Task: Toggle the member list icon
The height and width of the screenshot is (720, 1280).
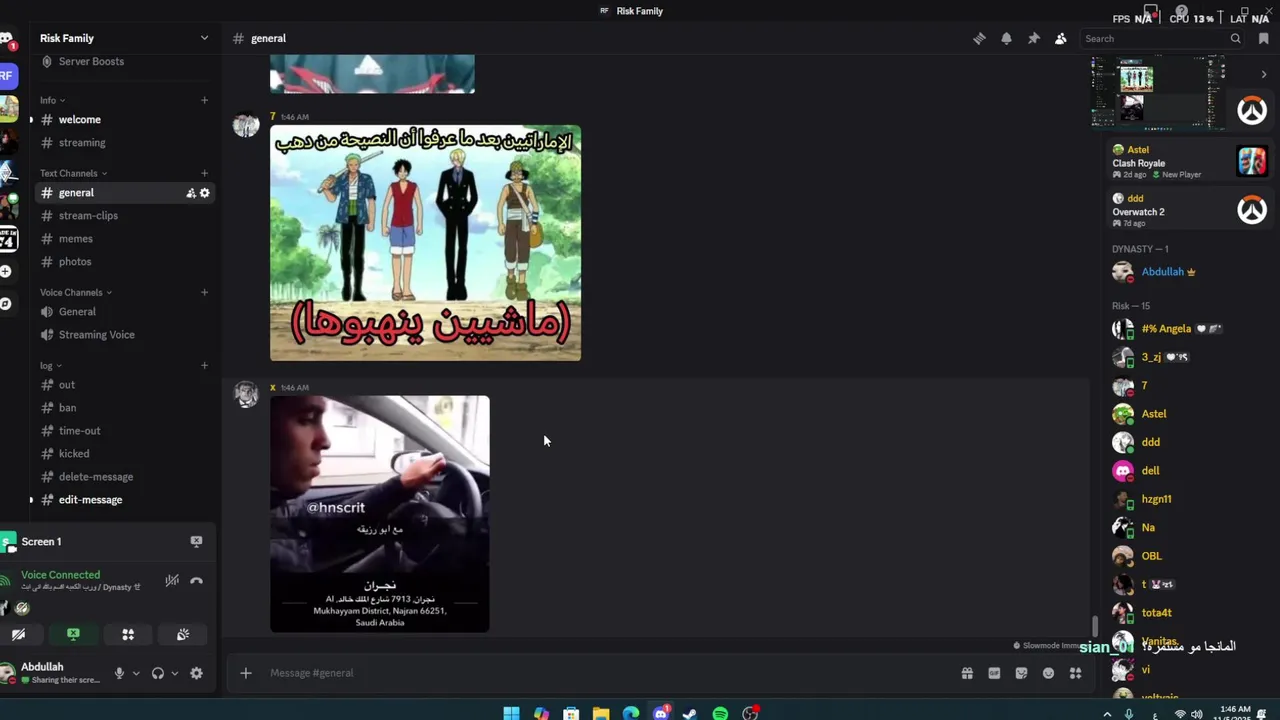Action: tap(1061, 38)
